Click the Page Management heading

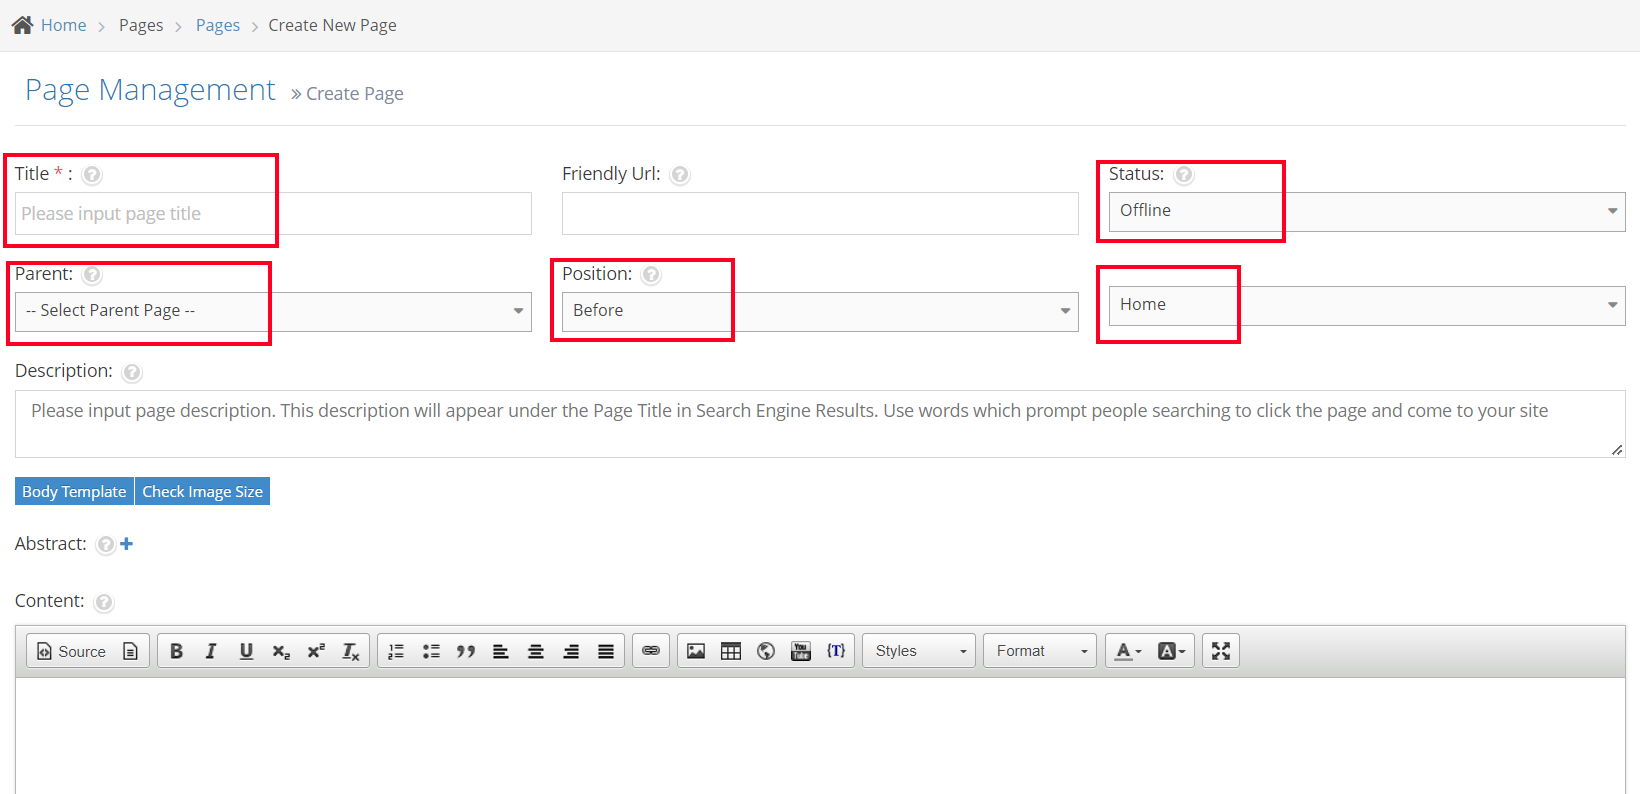pos(150,90)
